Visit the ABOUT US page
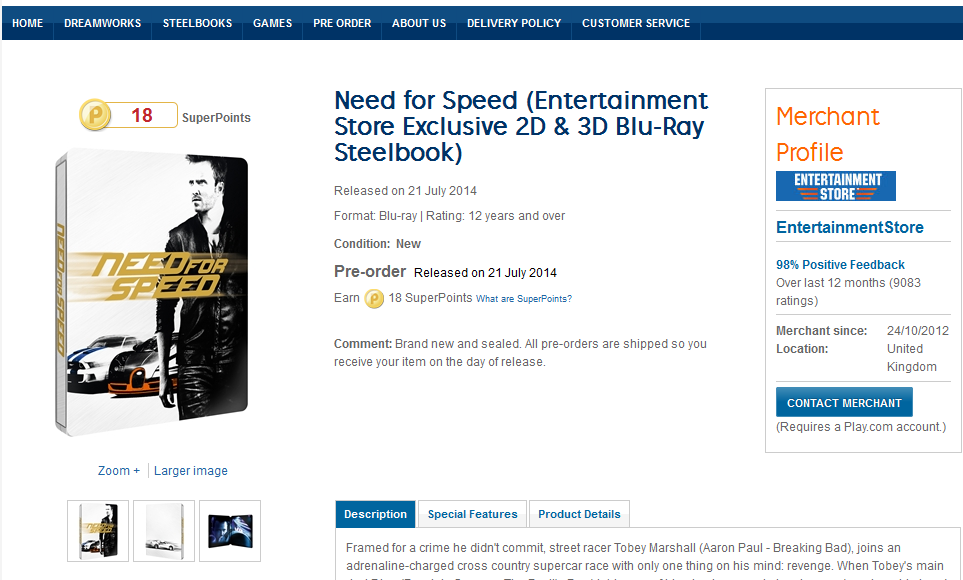This screenshot has height=580, width=963. 419,23
